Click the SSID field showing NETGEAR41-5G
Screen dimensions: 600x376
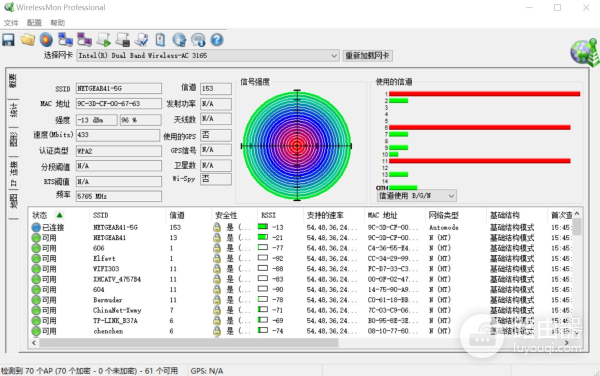tap(119, 88)
